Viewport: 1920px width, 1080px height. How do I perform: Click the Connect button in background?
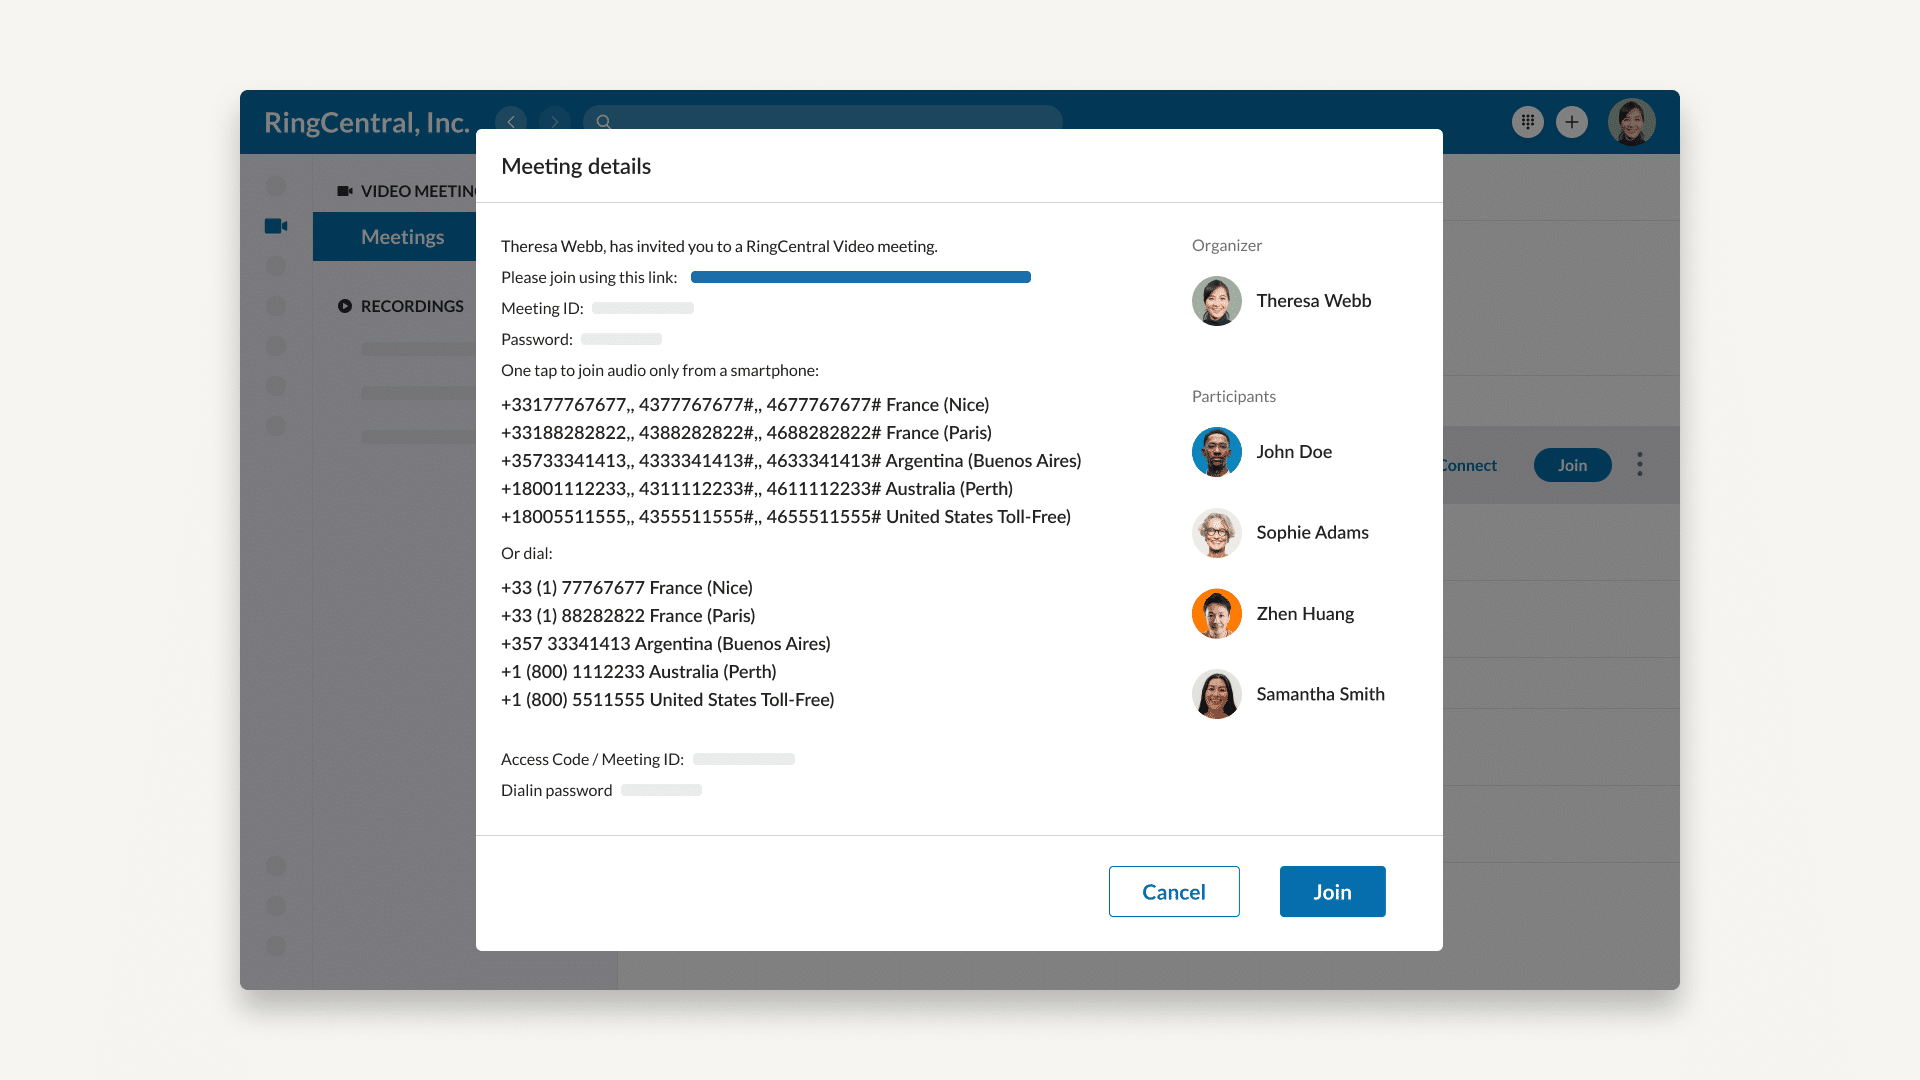pos(1468,464)
